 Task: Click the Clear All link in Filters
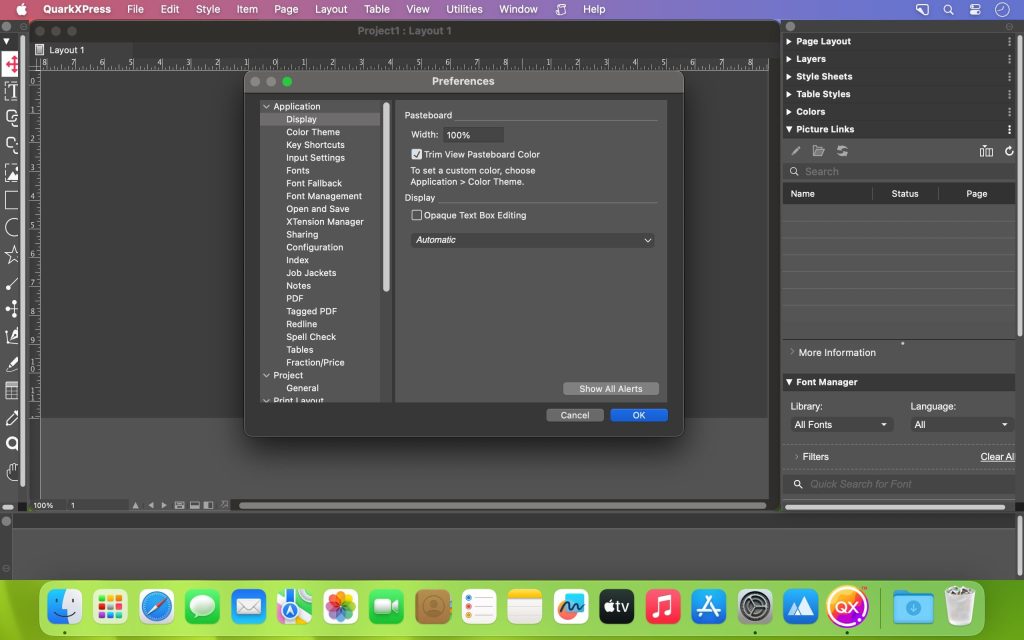tap(997, 456)
